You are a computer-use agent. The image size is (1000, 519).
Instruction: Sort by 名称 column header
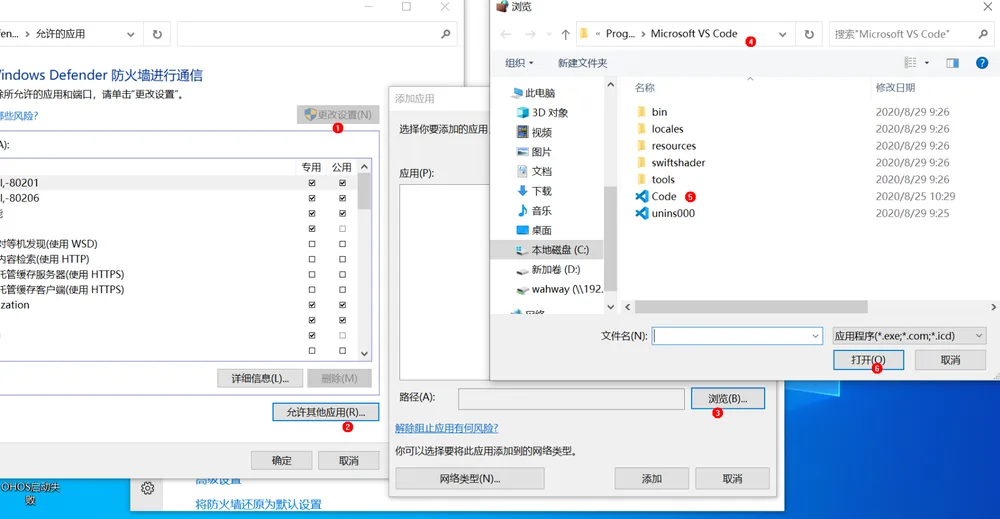tap(645, 88)
